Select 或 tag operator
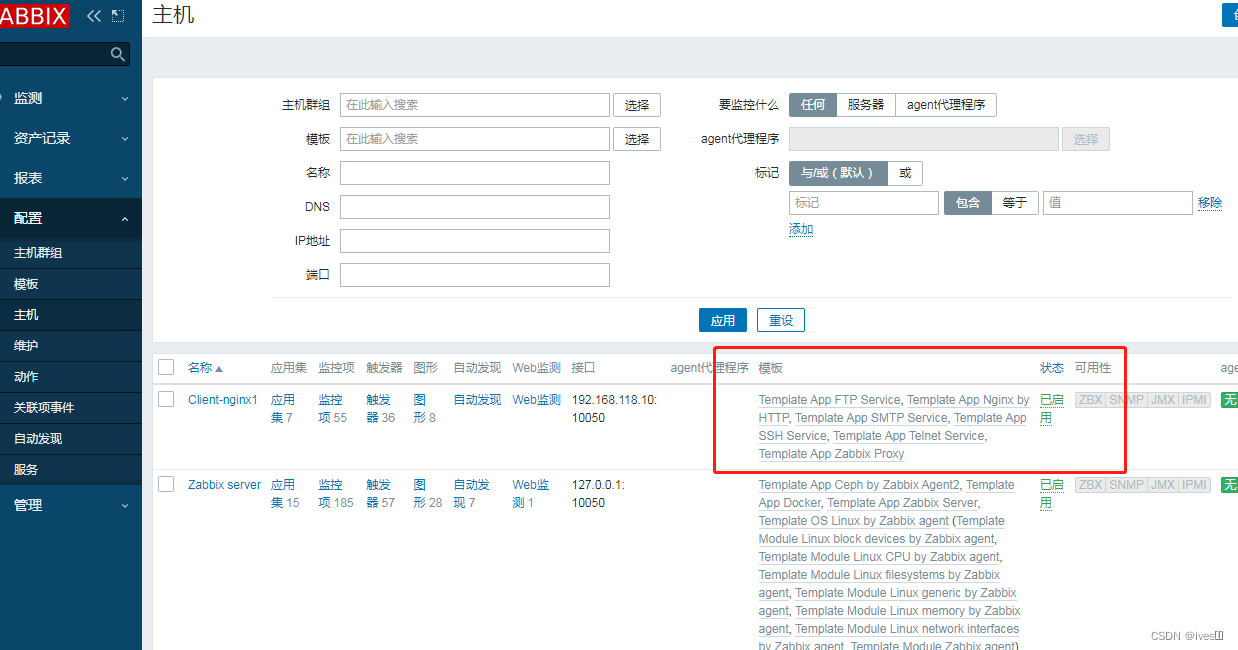This screenshot has width=1238, height=650. 905,173
